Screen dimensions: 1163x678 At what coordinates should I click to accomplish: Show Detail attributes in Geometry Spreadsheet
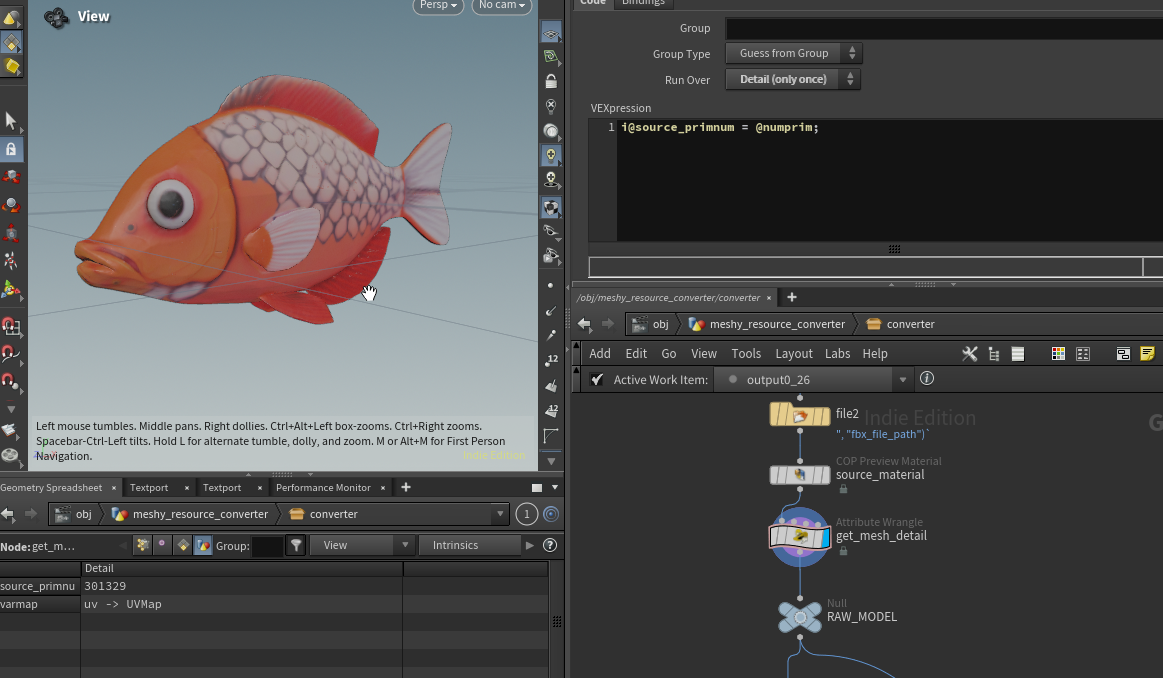pyautogui.click(x=202, y=545)
